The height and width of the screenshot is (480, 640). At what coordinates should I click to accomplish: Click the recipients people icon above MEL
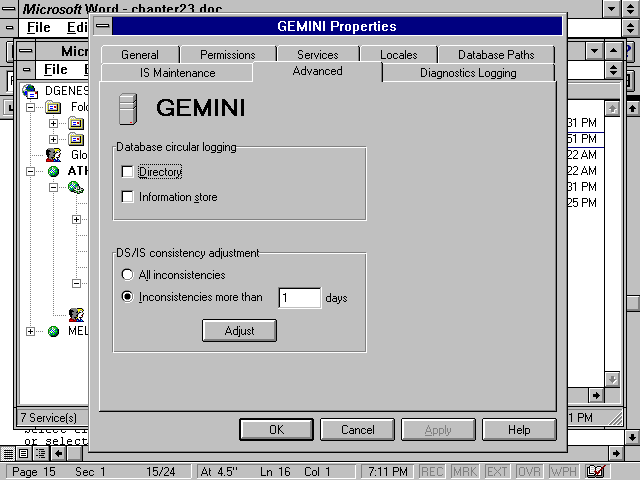76,315
